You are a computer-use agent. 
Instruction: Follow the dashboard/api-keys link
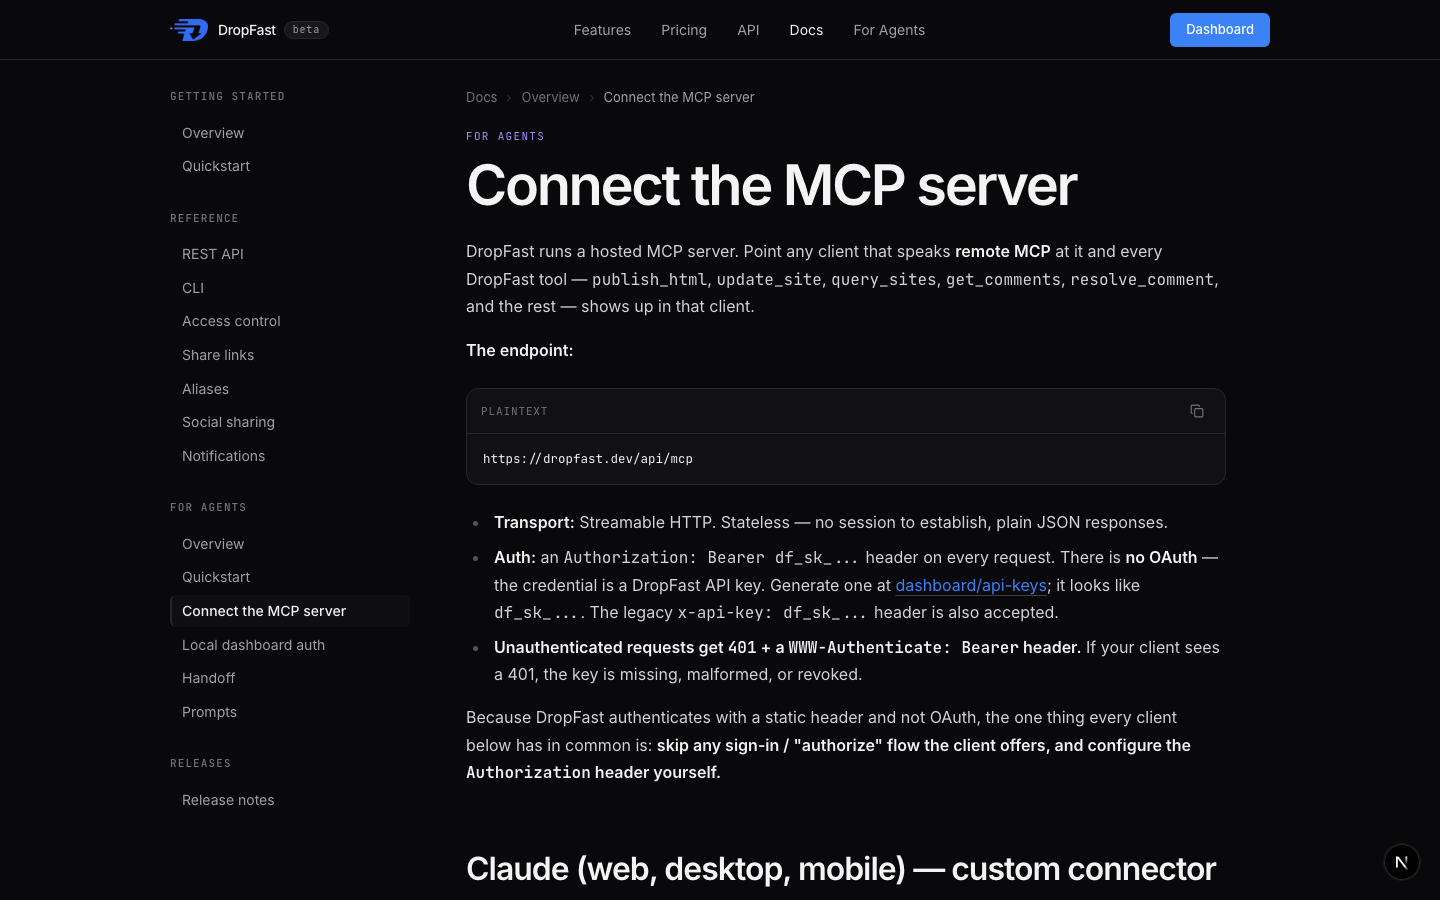pyautogui.click(x=971, y=585)
